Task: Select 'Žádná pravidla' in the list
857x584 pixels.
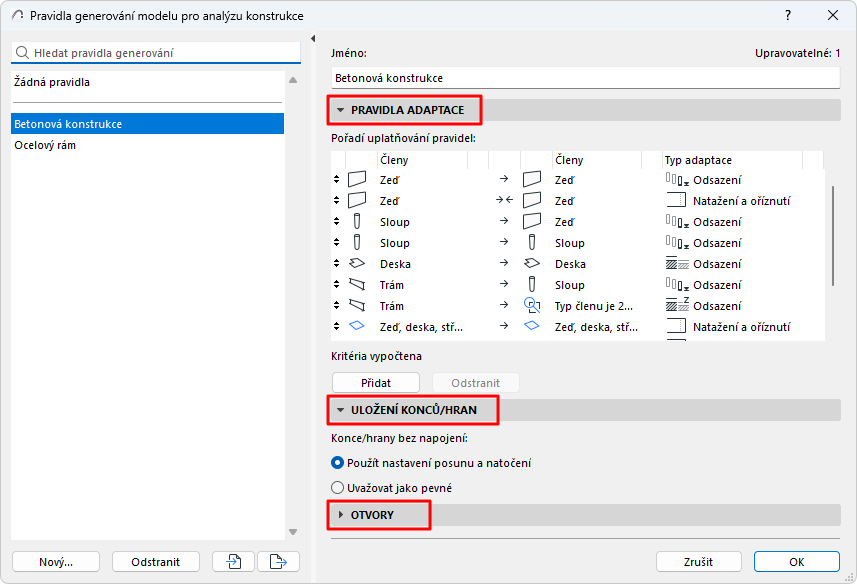Action: click(52, 82)
